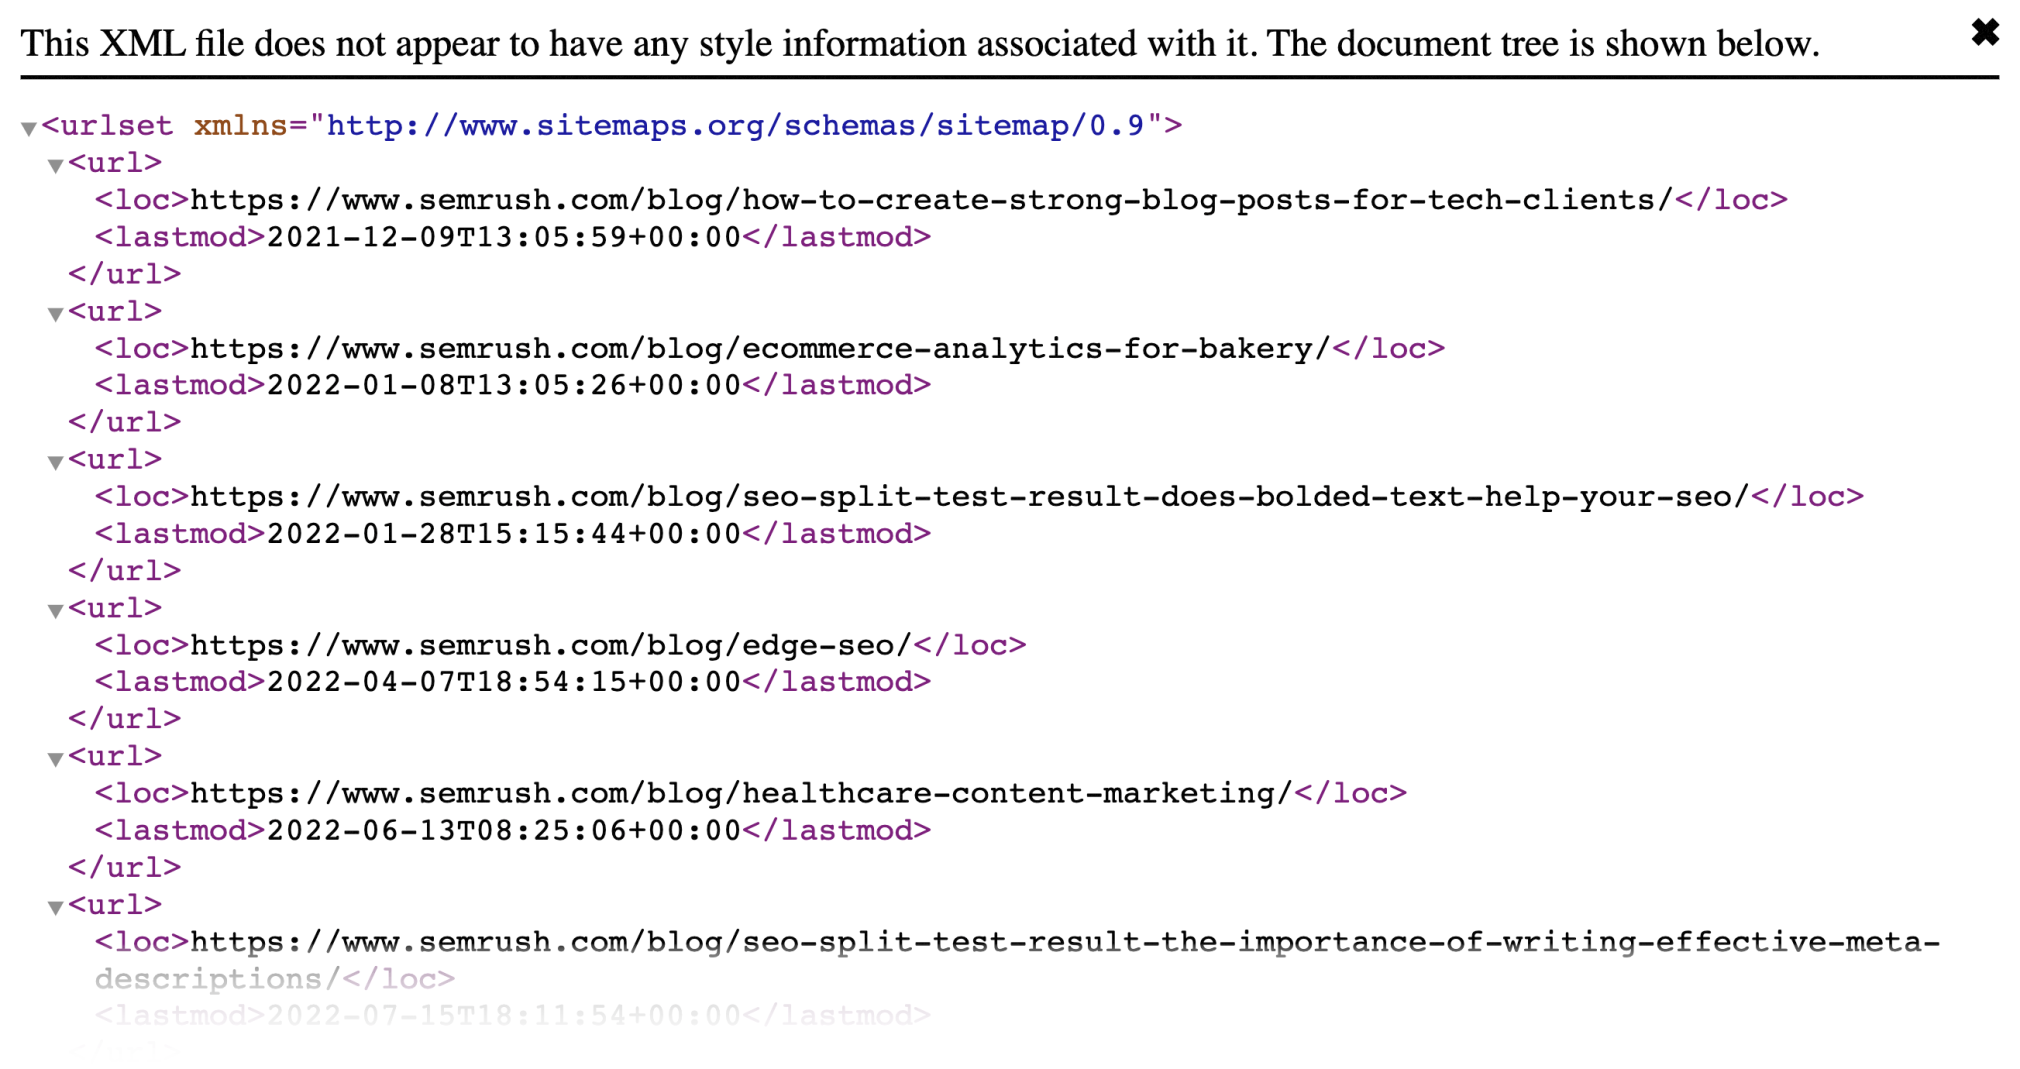Click the lastmod date 2022-04-07T18:54:15
The height and width of the screenshot is (1069, 2020).
tap(503, 682)
